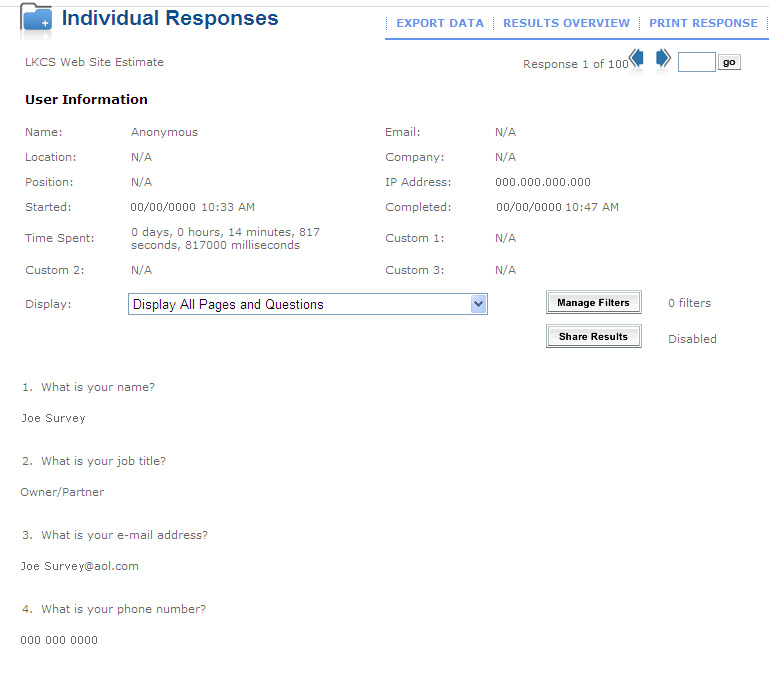Image resolution: width=769 pixels, height=676 pixels.
Task: Click the Disabled sharing status text
Action: pos(692,339)
